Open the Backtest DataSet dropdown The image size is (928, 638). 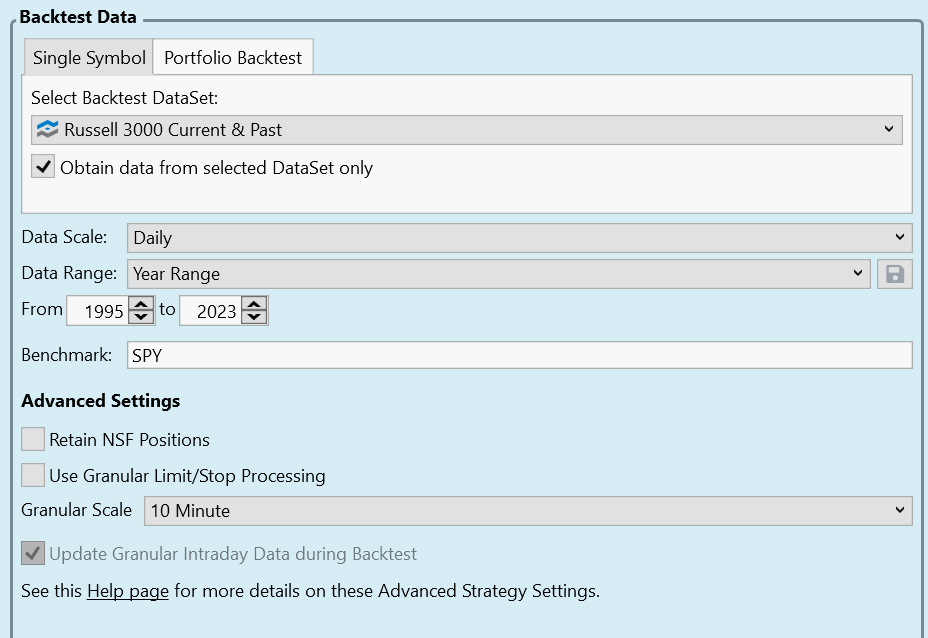(x=466, y=130)
